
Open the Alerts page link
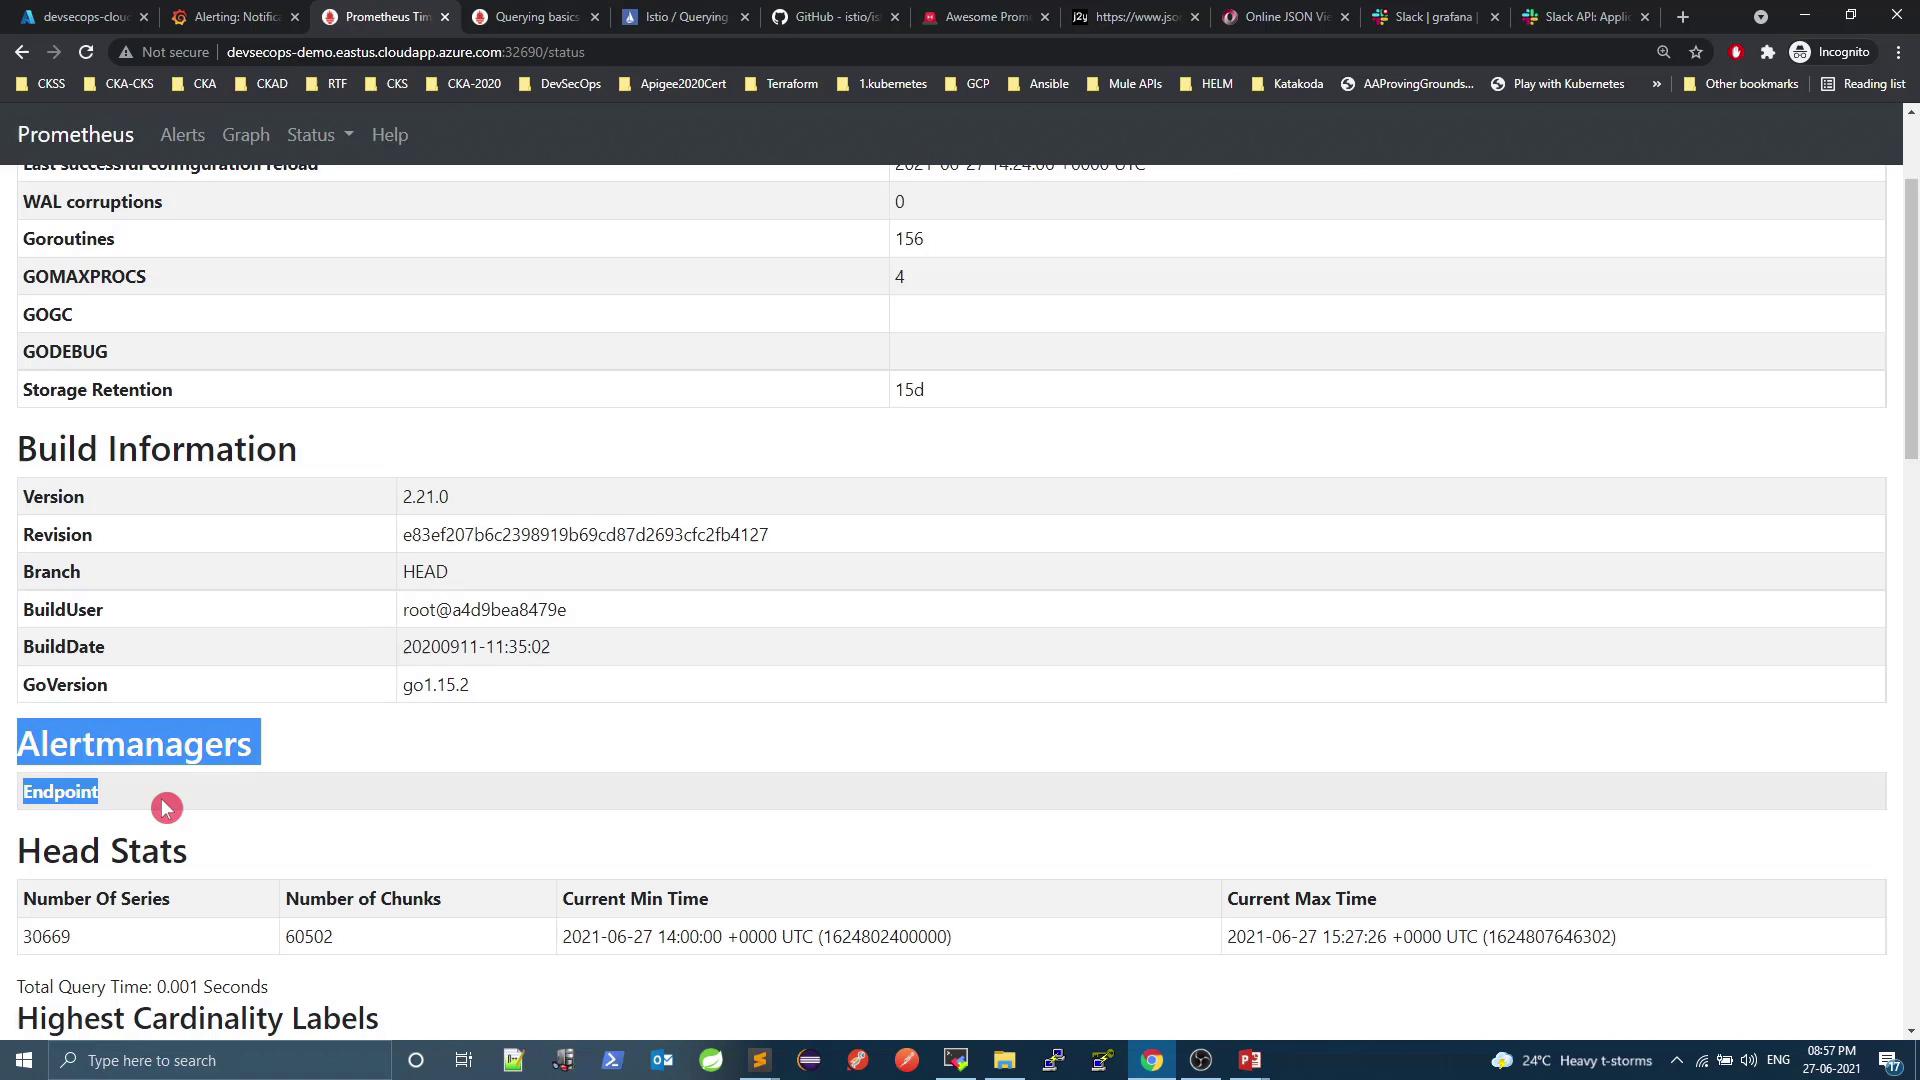(182, 135)
